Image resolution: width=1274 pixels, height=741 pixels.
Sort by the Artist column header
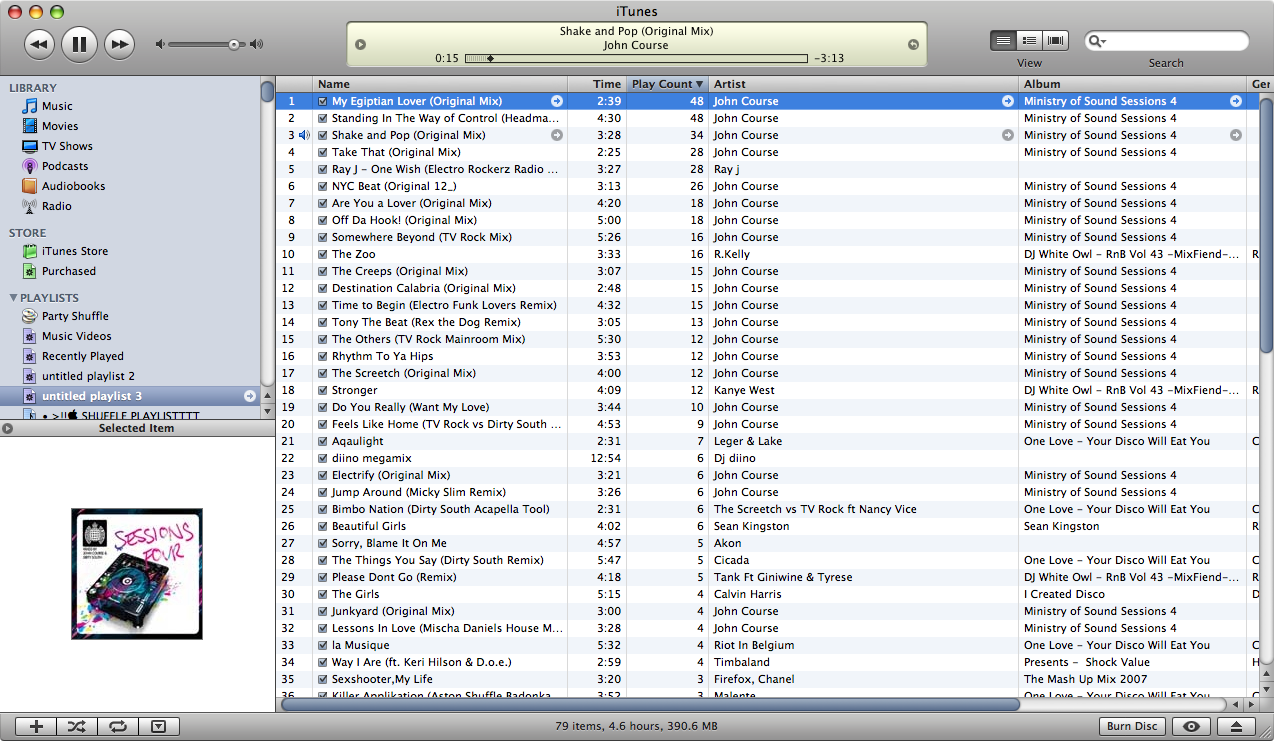(x=863, y=84)
